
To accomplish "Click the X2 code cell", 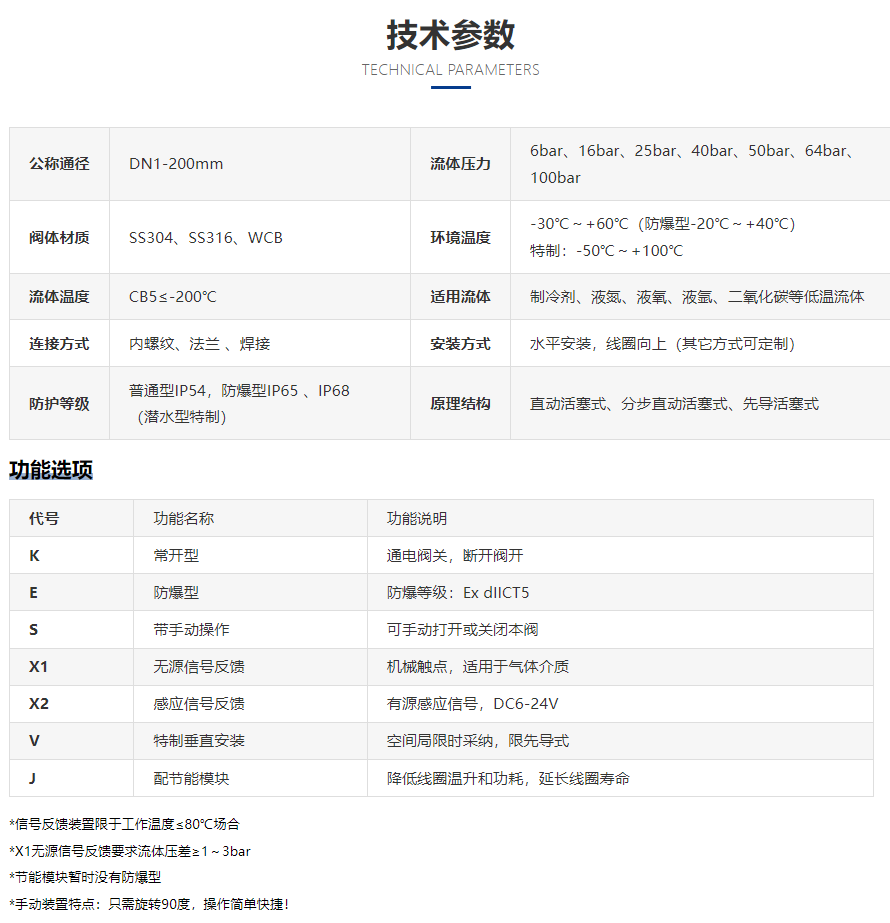I will coord(39,704).
